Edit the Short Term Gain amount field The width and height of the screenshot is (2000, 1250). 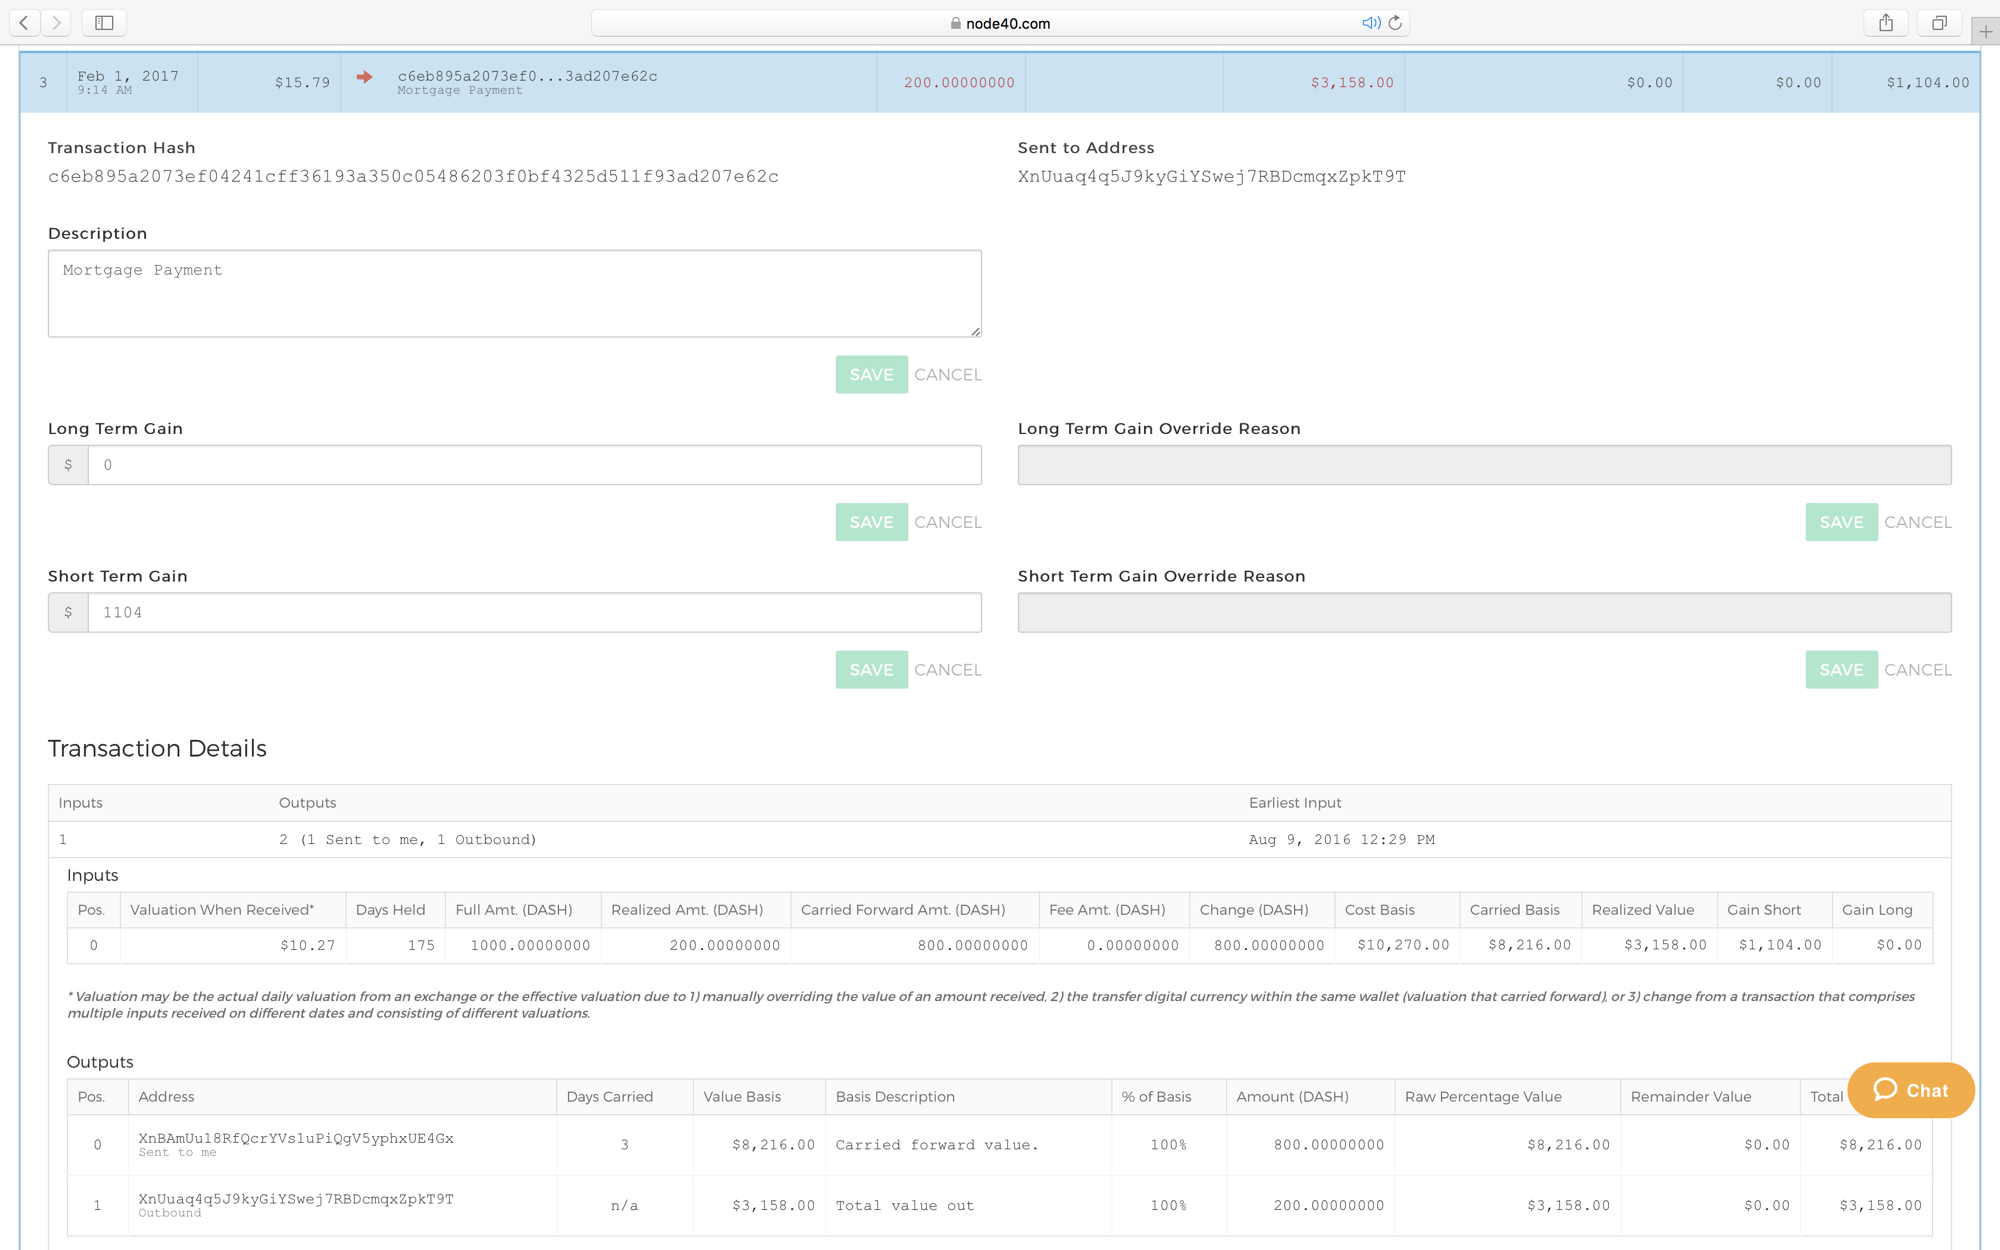click(x=535, y=612)
